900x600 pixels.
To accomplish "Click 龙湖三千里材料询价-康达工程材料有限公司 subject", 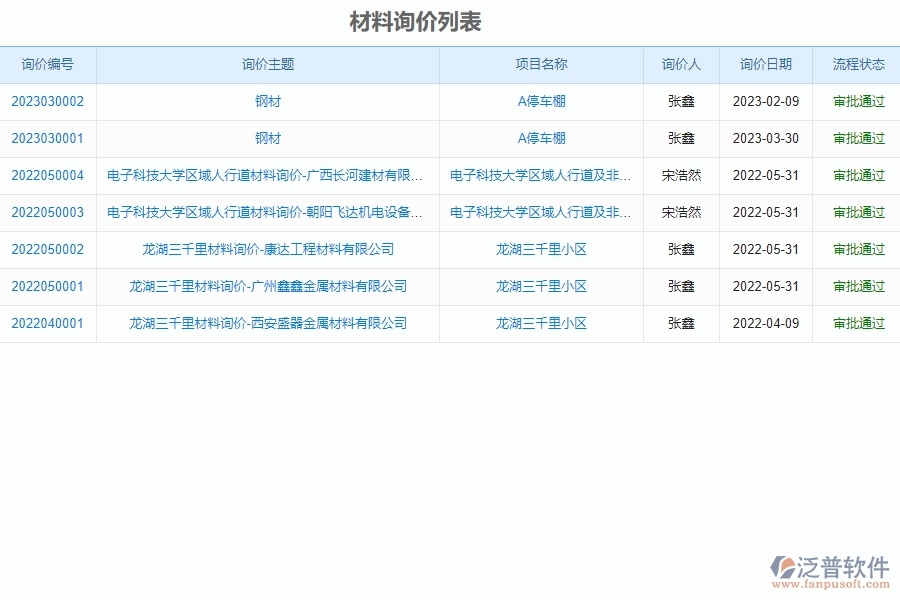I will pos(268,249).
